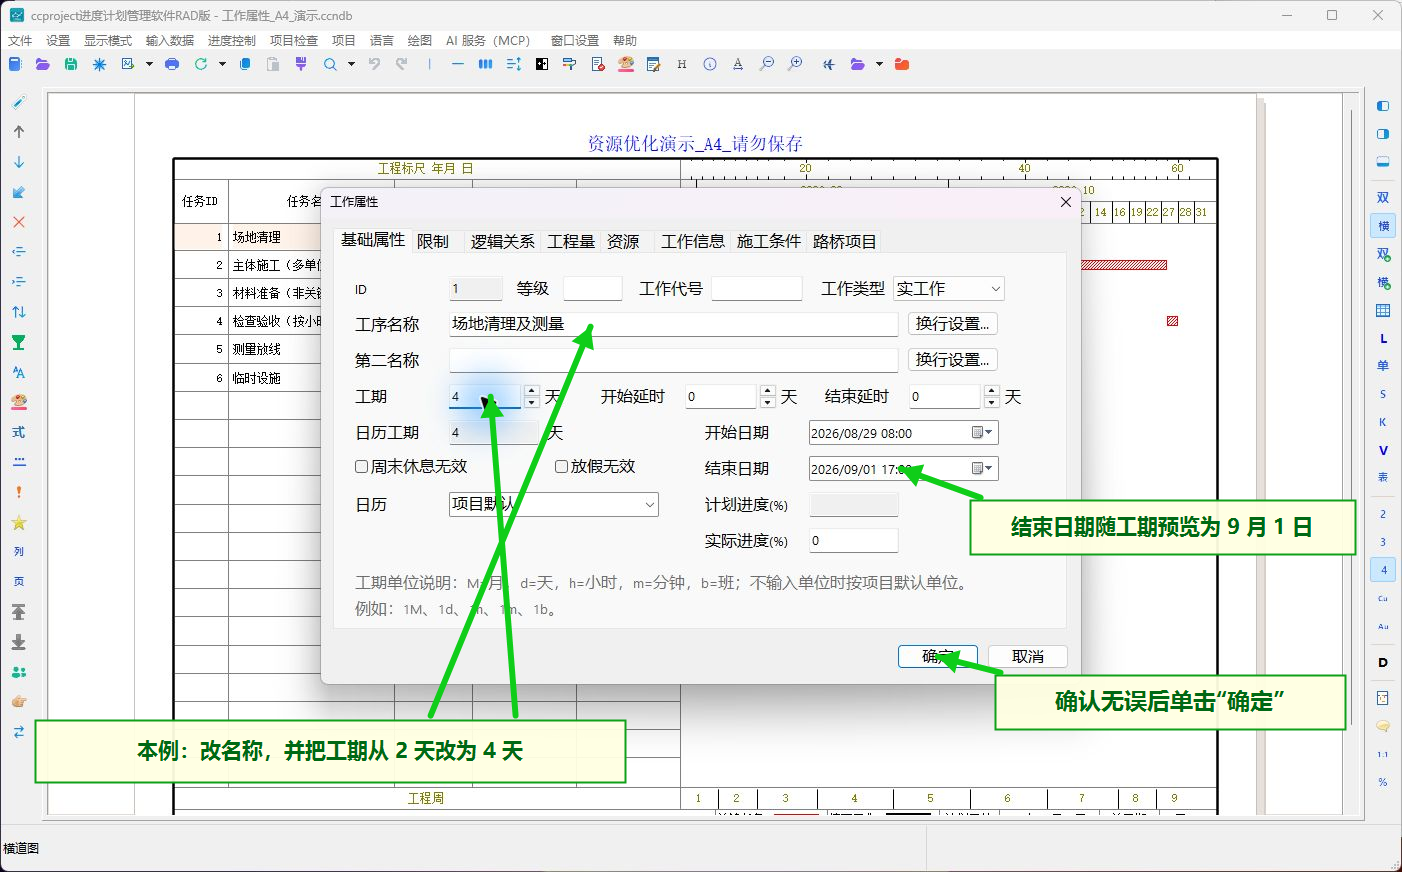Open the AI 服务 (MCP) menu
The image size is (1402, 872).
[x=488, y=40]
